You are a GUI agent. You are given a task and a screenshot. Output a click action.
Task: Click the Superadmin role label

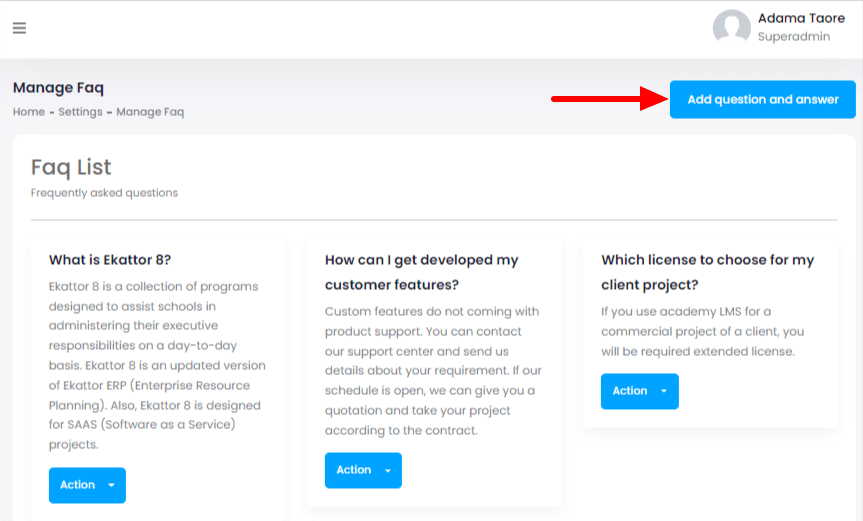click(791, 37)
